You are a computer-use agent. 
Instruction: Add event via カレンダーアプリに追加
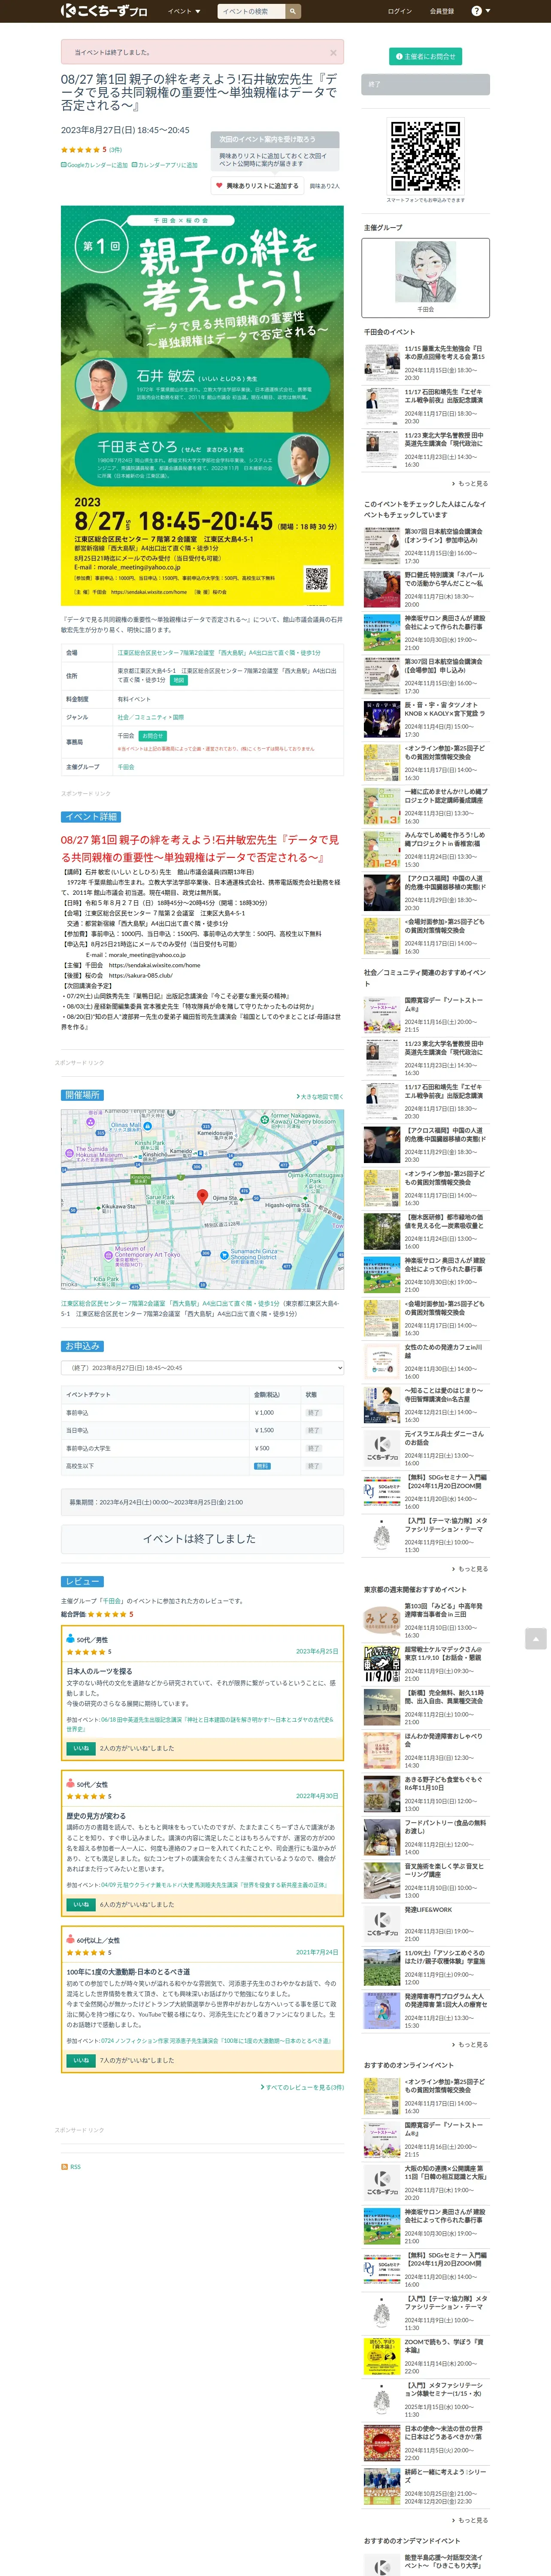pyautogui.click(x=165, y=165)
